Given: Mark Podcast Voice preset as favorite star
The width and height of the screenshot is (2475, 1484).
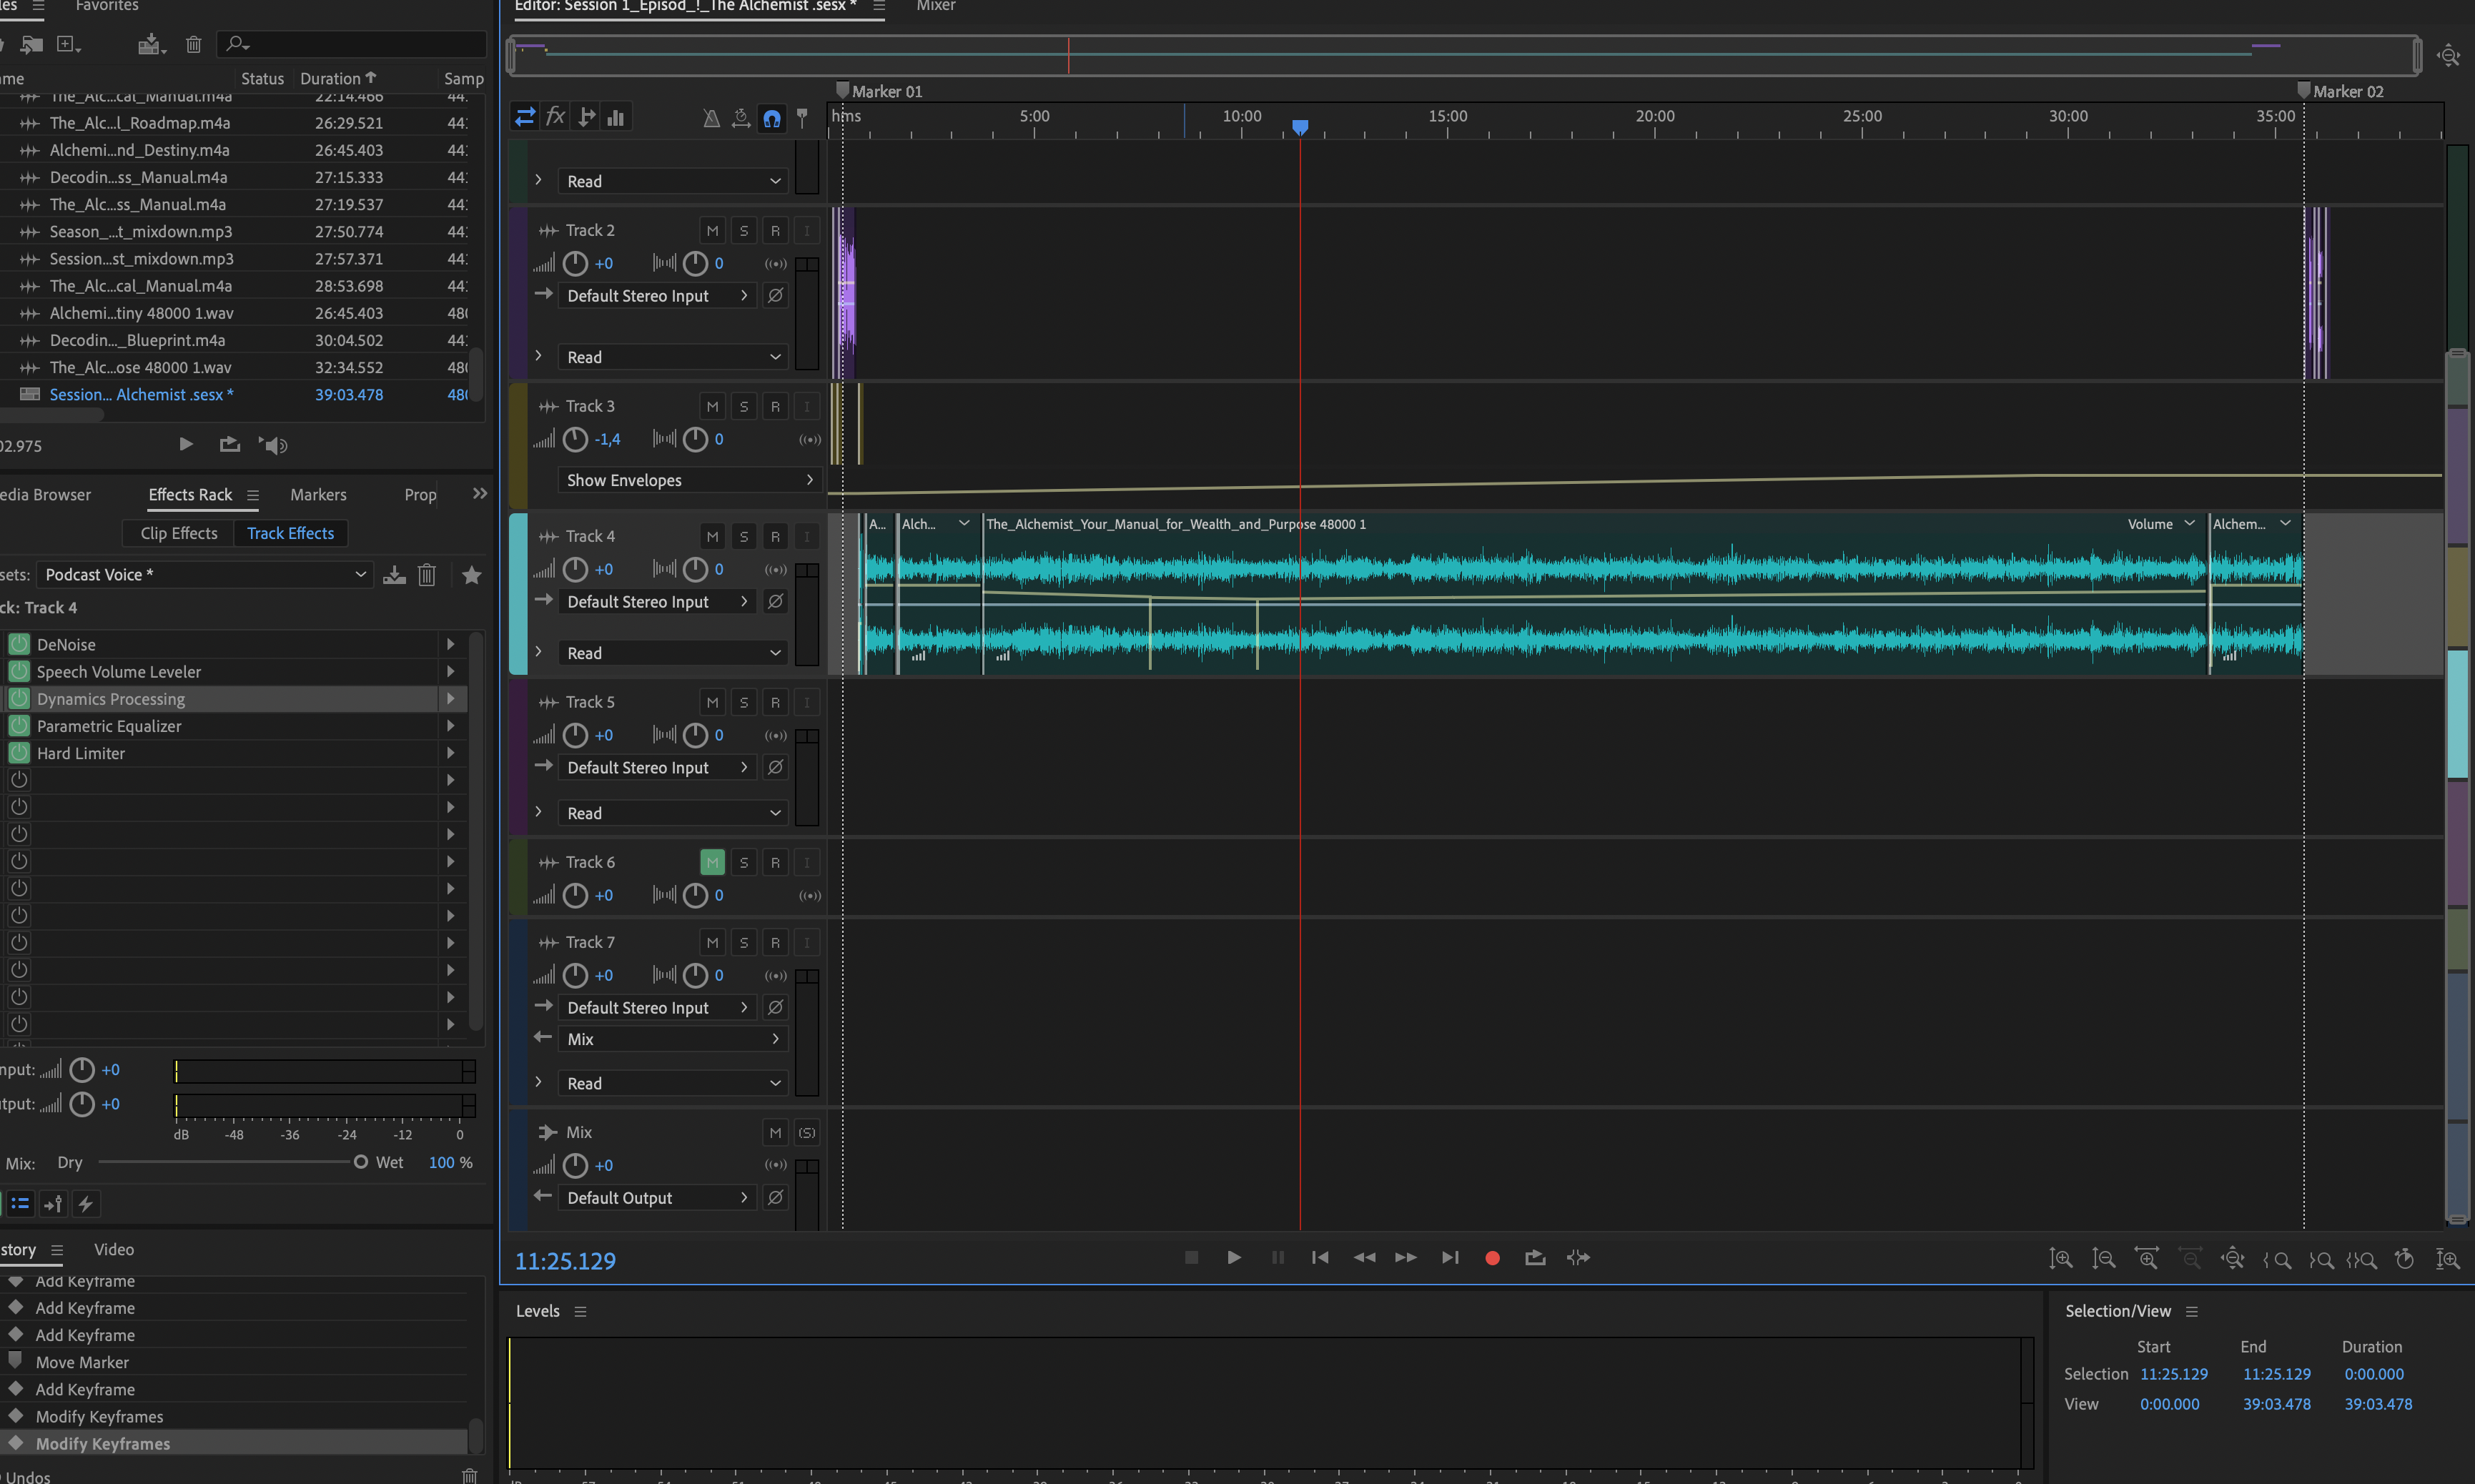Looking at the screenshot, I should pyautogui.click(x=472, y=575).
